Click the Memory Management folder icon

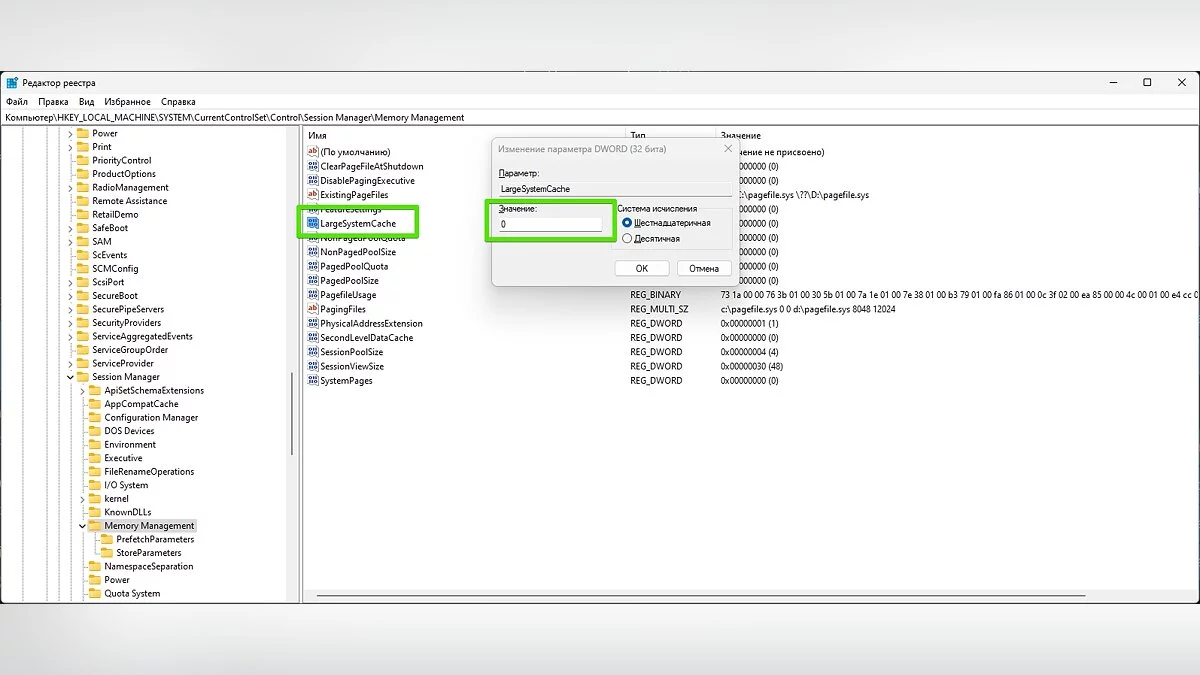95,526
